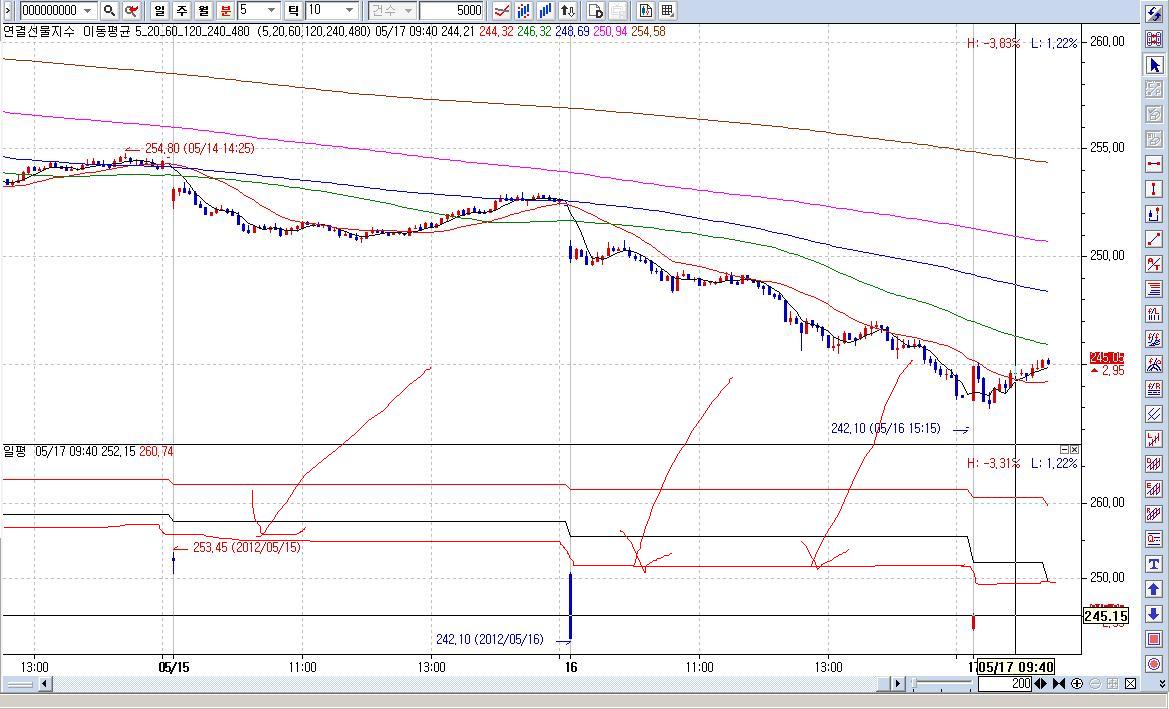The height and width of the screenshot is (709, 1170).
Task: Open the tick interval dropdown showing 10
Action: click(349, 10)
